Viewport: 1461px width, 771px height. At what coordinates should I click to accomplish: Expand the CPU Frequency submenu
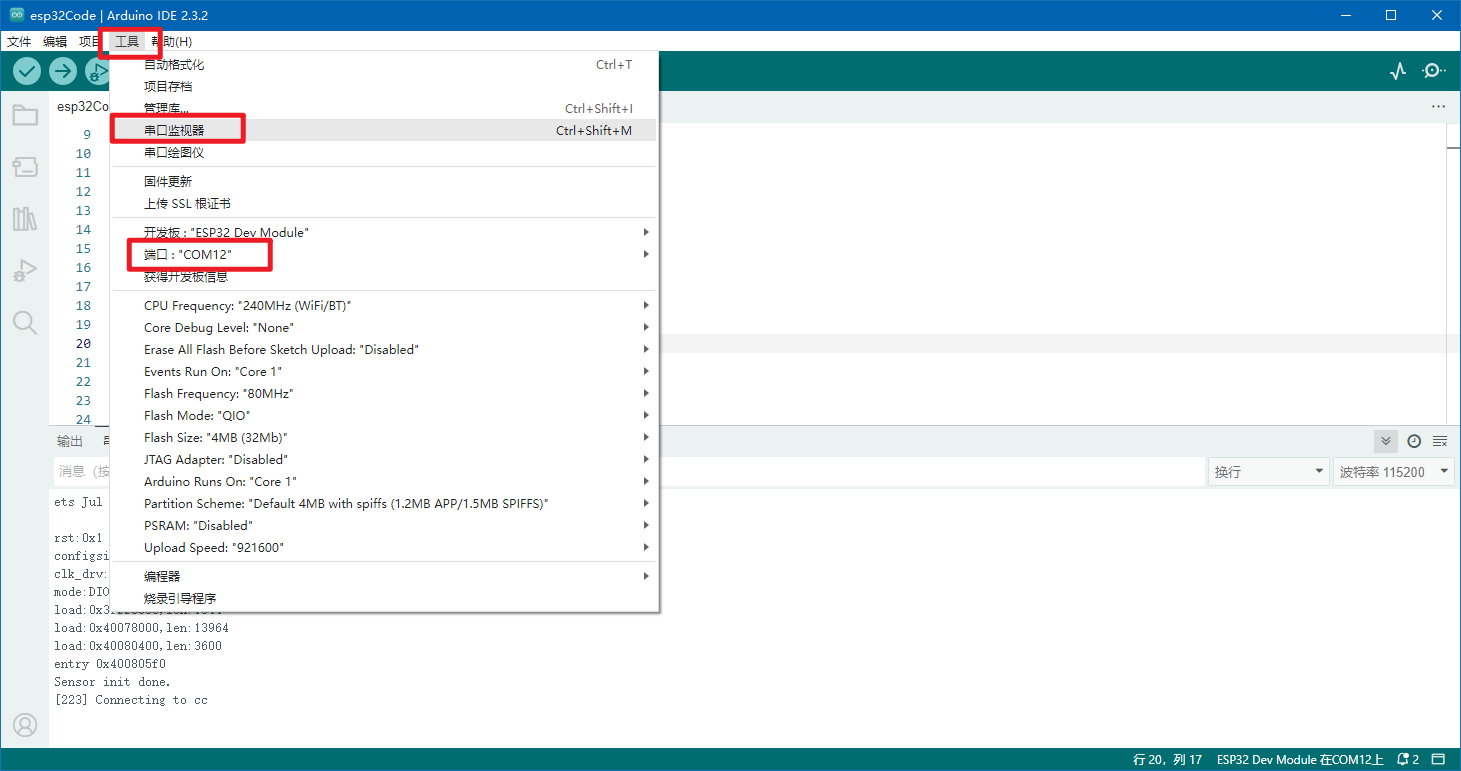pyautogui.click(x=383, y=305)
